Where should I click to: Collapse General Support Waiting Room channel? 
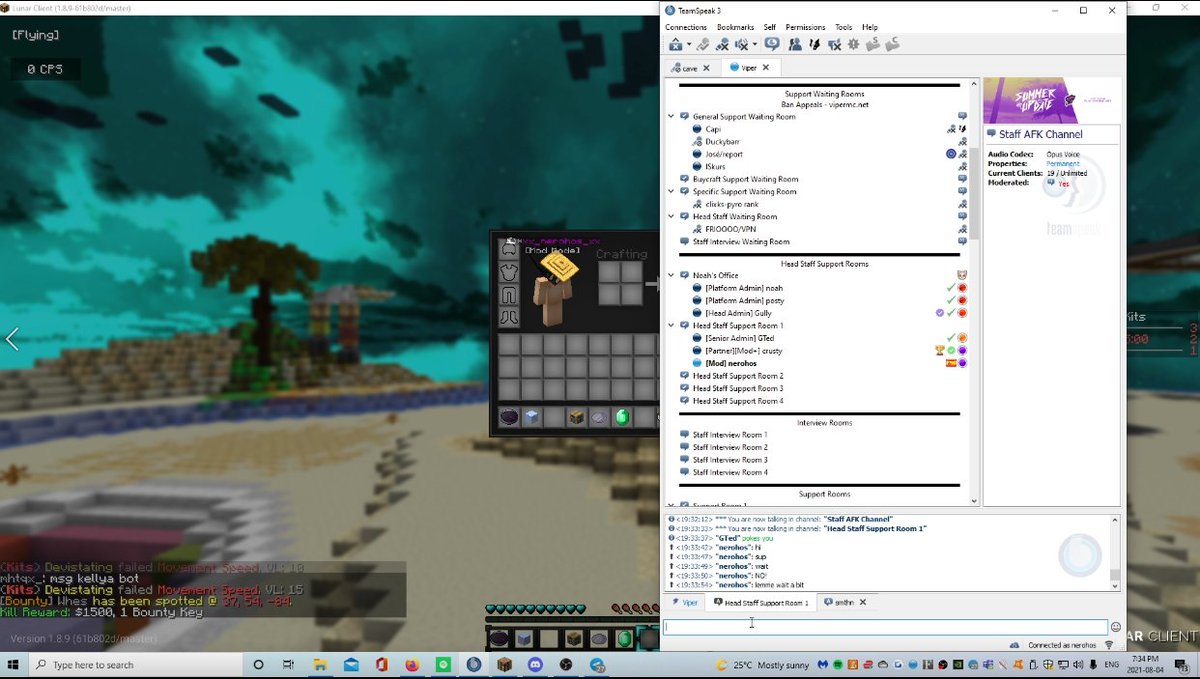point(672,117)
